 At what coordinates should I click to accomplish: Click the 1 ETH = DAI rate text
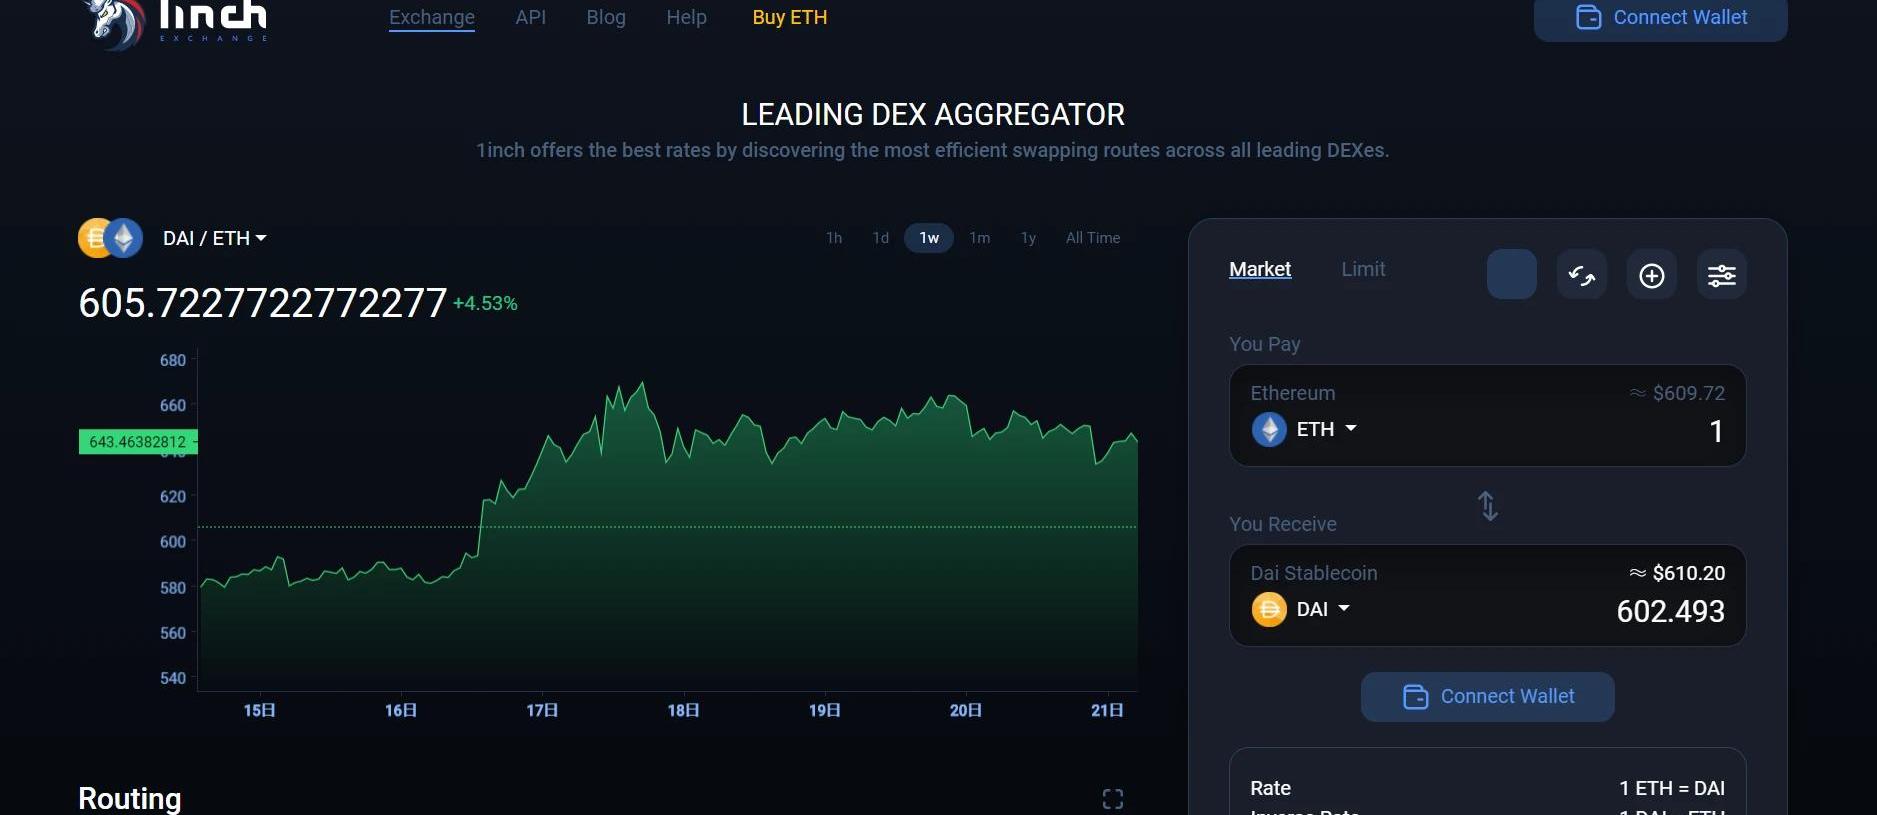coord(1672,788)
